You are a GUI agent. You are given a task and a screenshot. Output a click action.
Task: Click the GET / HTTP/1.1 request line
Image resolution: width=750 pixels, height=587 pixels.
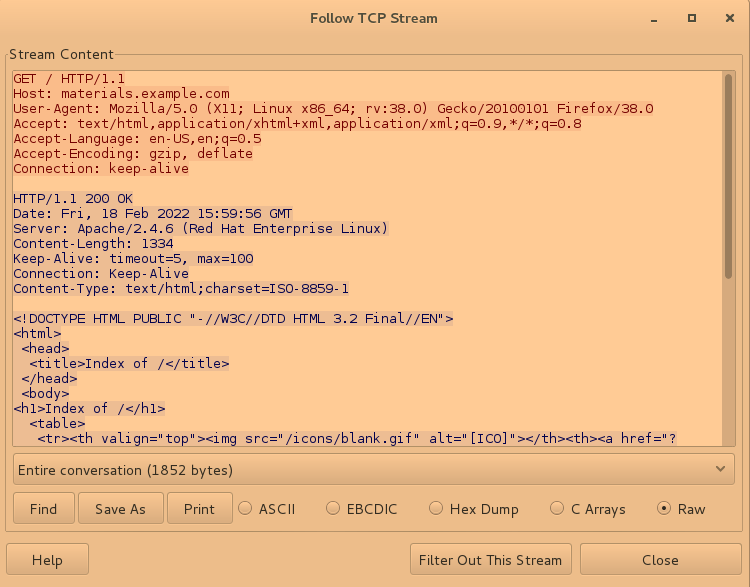(x=69, y=78)
